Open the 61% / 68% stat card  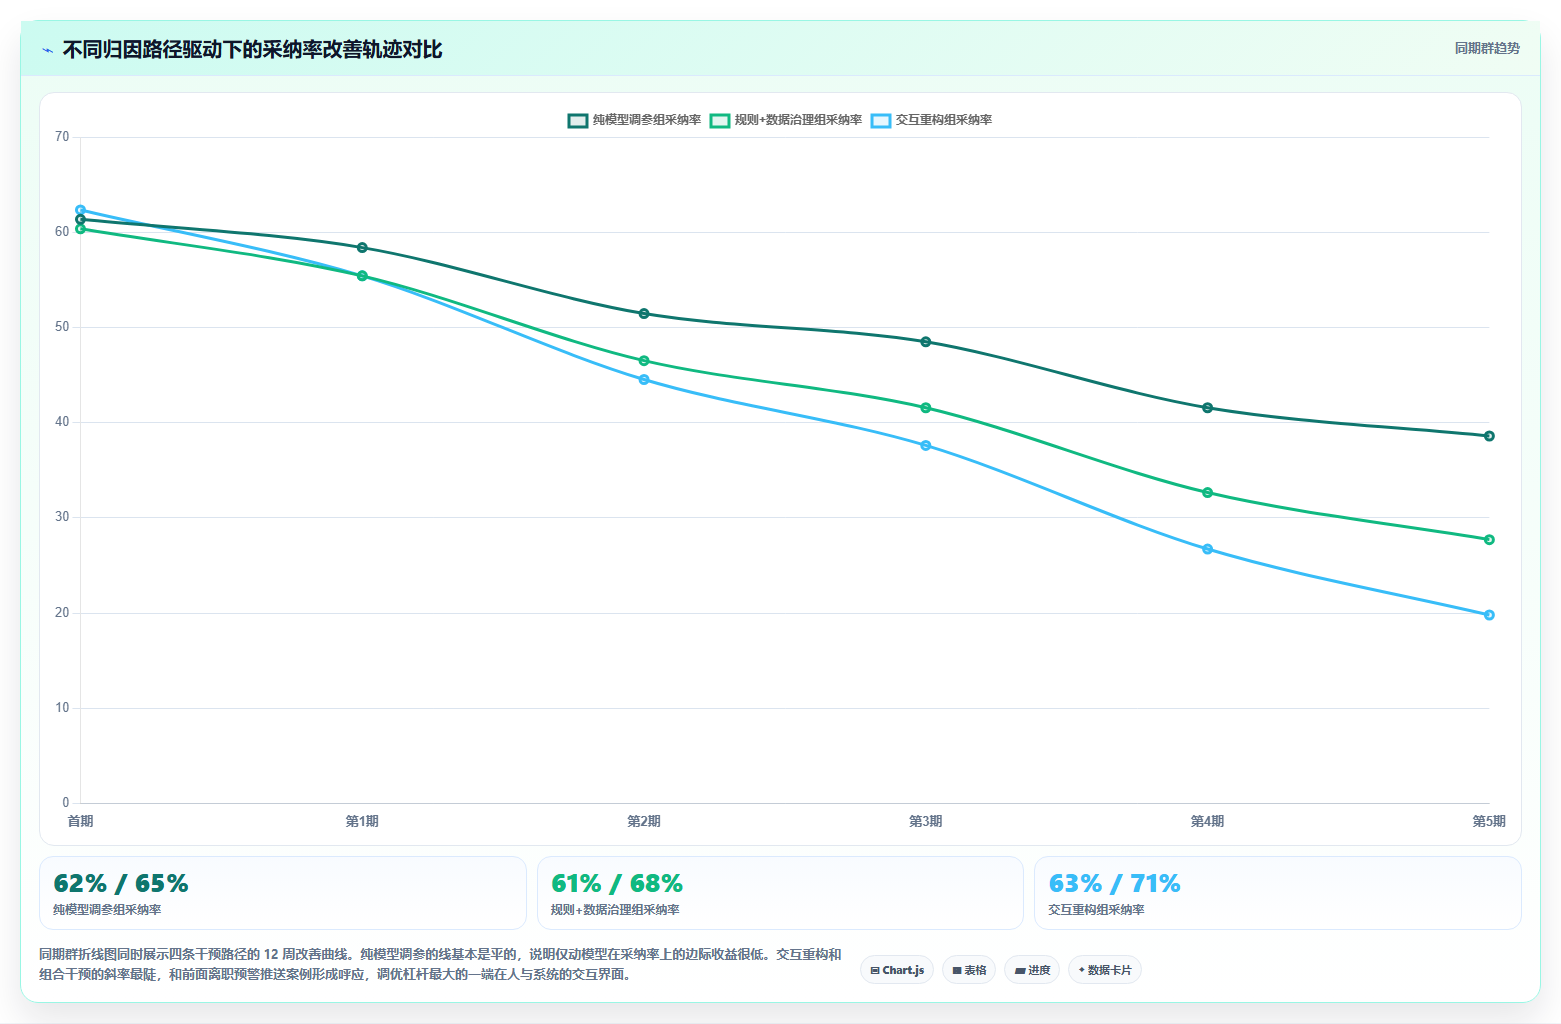[780, 893]
